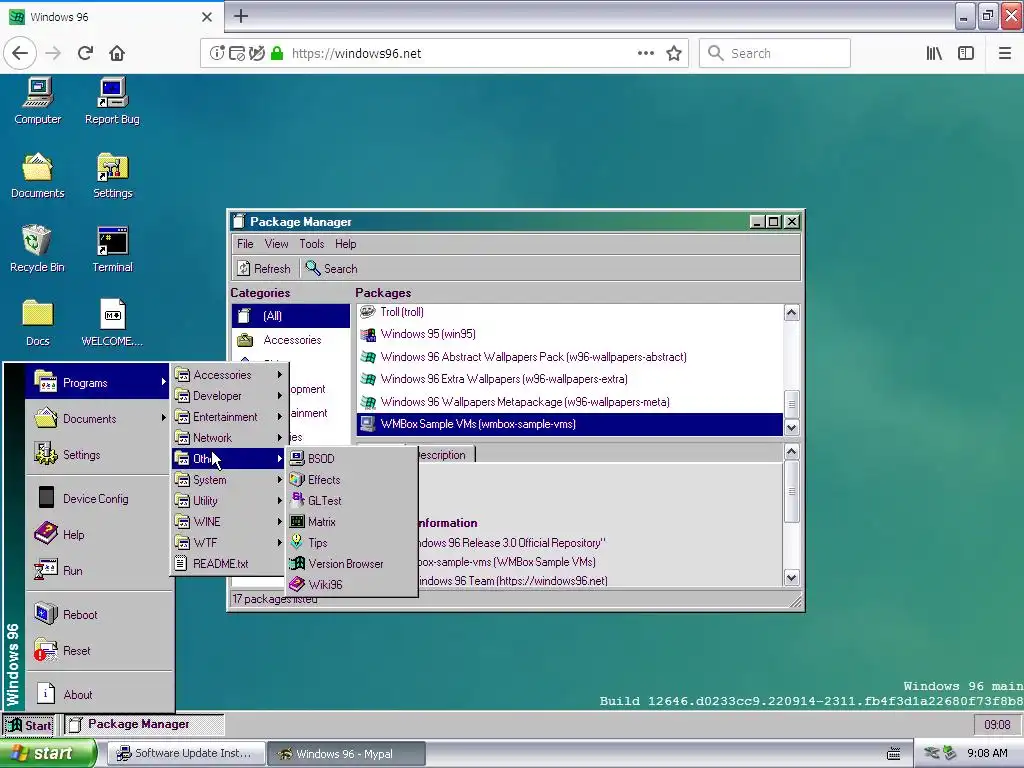Open Wiki96 from the Other submenu

pyautogui.click(x=352, y=584)
